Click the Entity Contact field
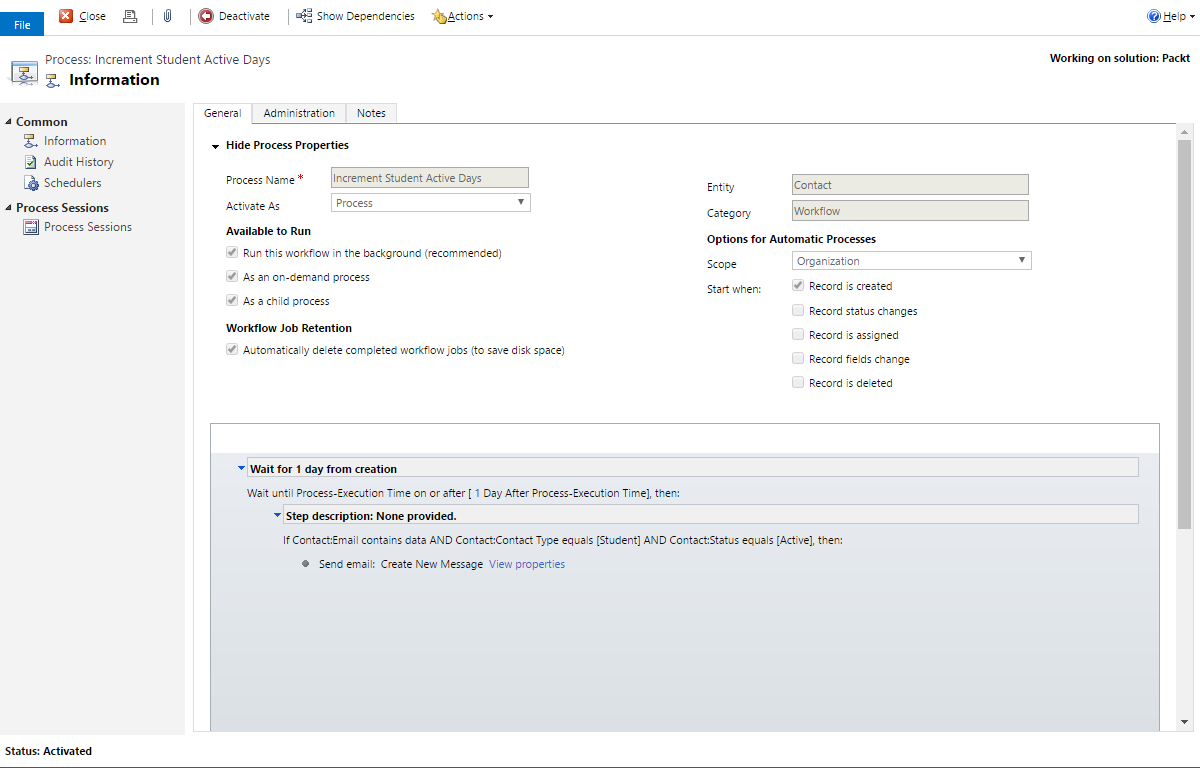The width and height of the screenshot is (1200, 768). pos(910,185)
